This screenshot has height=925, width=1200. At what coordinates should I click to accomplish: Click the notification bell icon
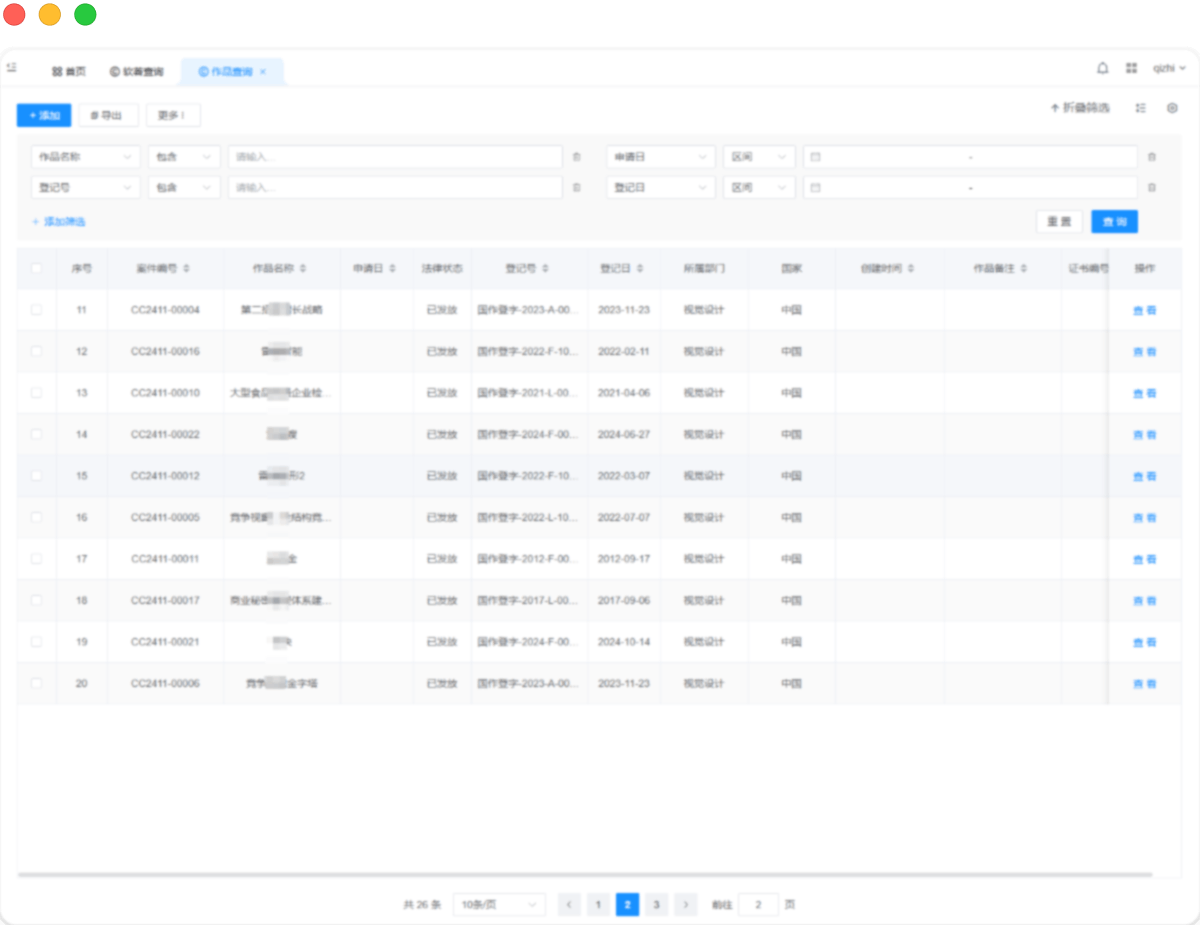click(x=1103, y=68)
